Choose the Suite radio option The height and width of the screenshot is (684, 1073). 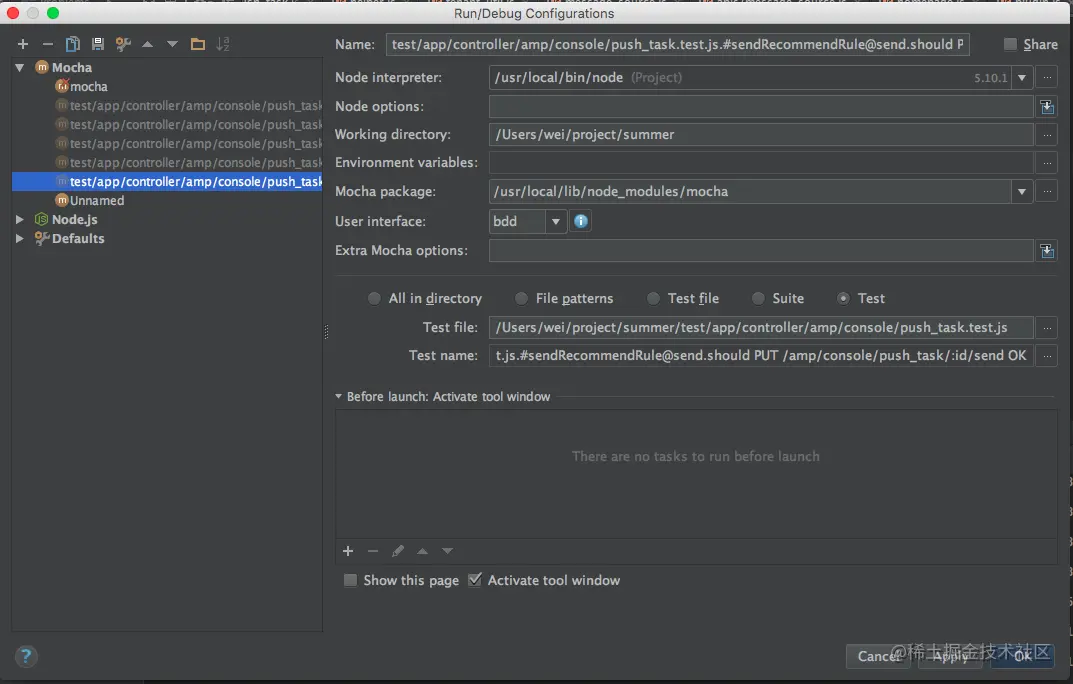pos(758,298)
